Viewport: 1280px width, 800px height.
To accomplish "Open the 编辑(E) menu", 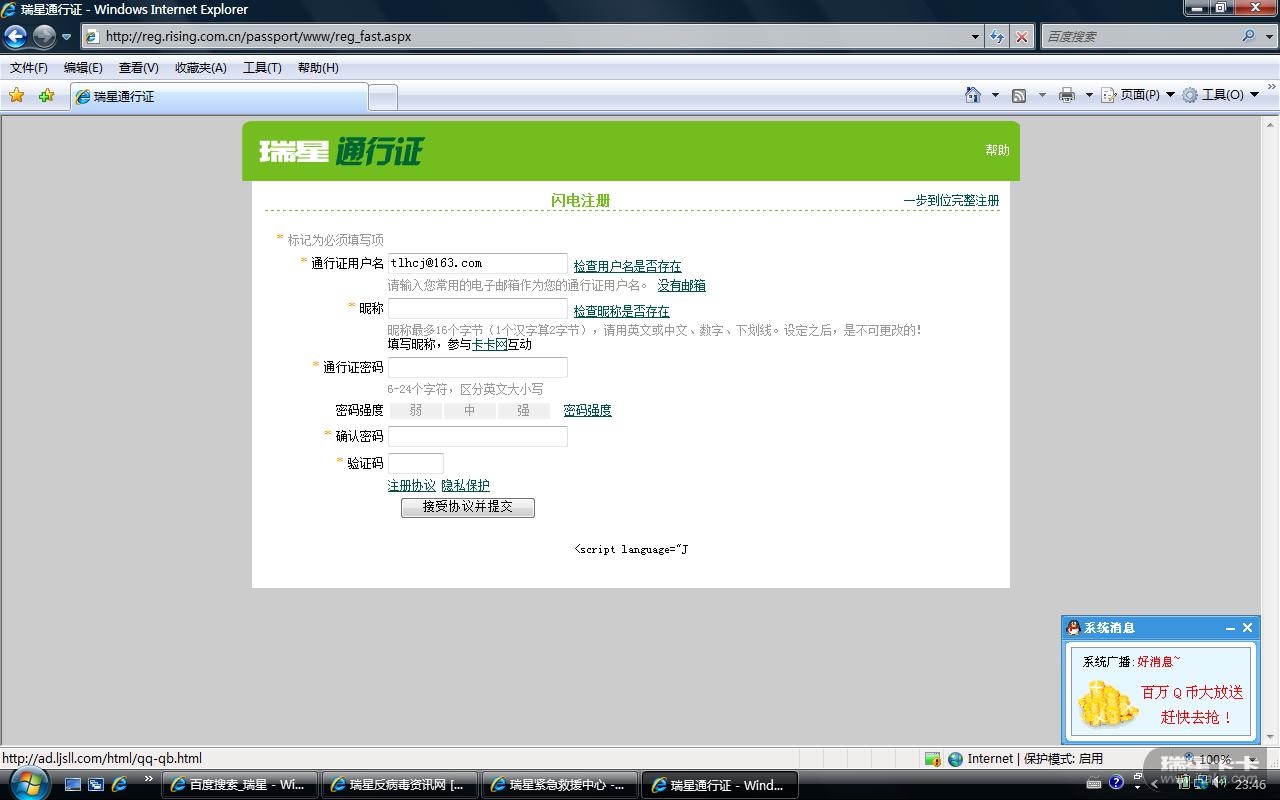I will pyautogui.click(x=83, y=68).
